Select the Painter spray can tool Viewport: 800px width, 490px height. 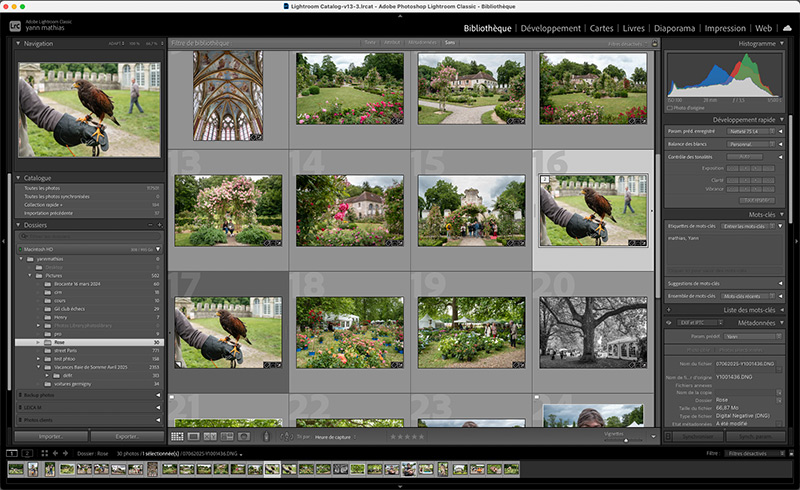(x=266, y=436)
